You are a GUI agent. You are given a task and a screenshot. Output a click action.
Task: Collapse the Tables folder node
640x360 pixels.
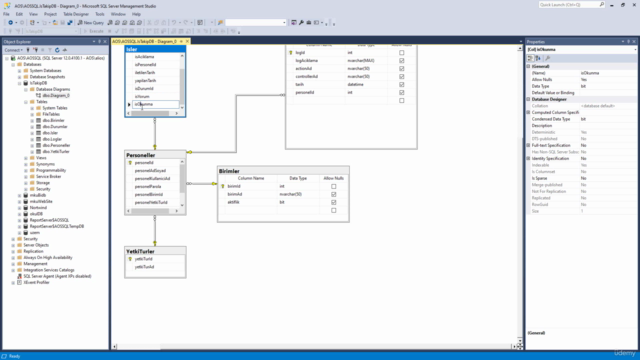(x=26, y=102)
